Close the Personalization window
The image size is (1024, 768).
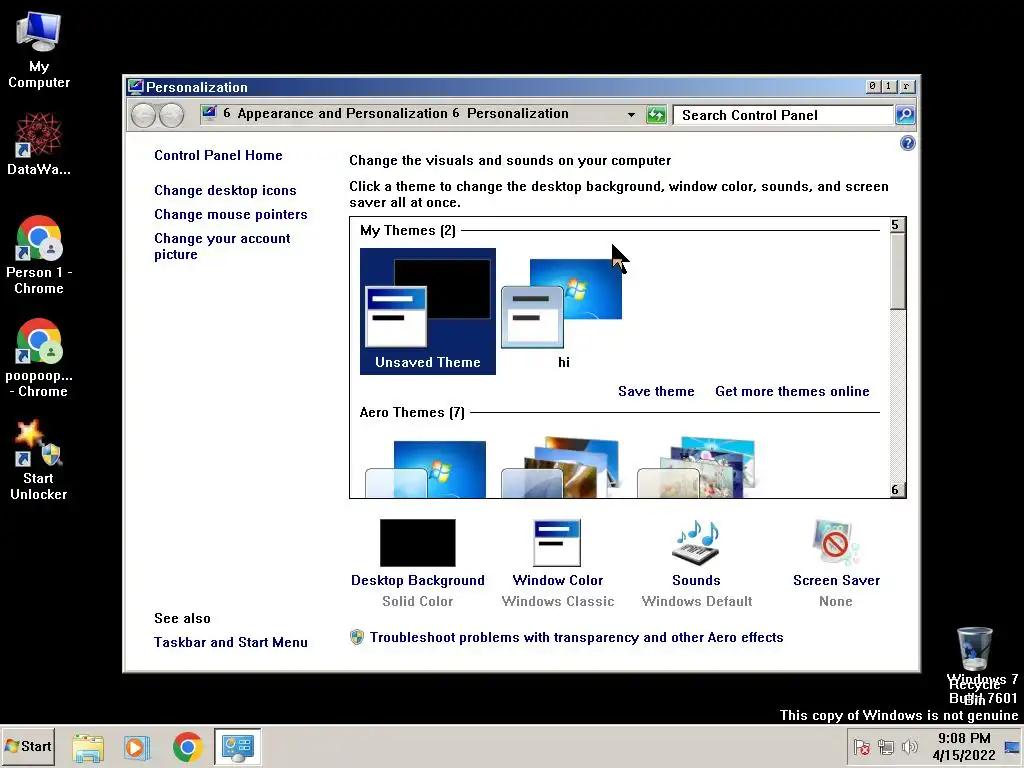click(x=906, y=86)
